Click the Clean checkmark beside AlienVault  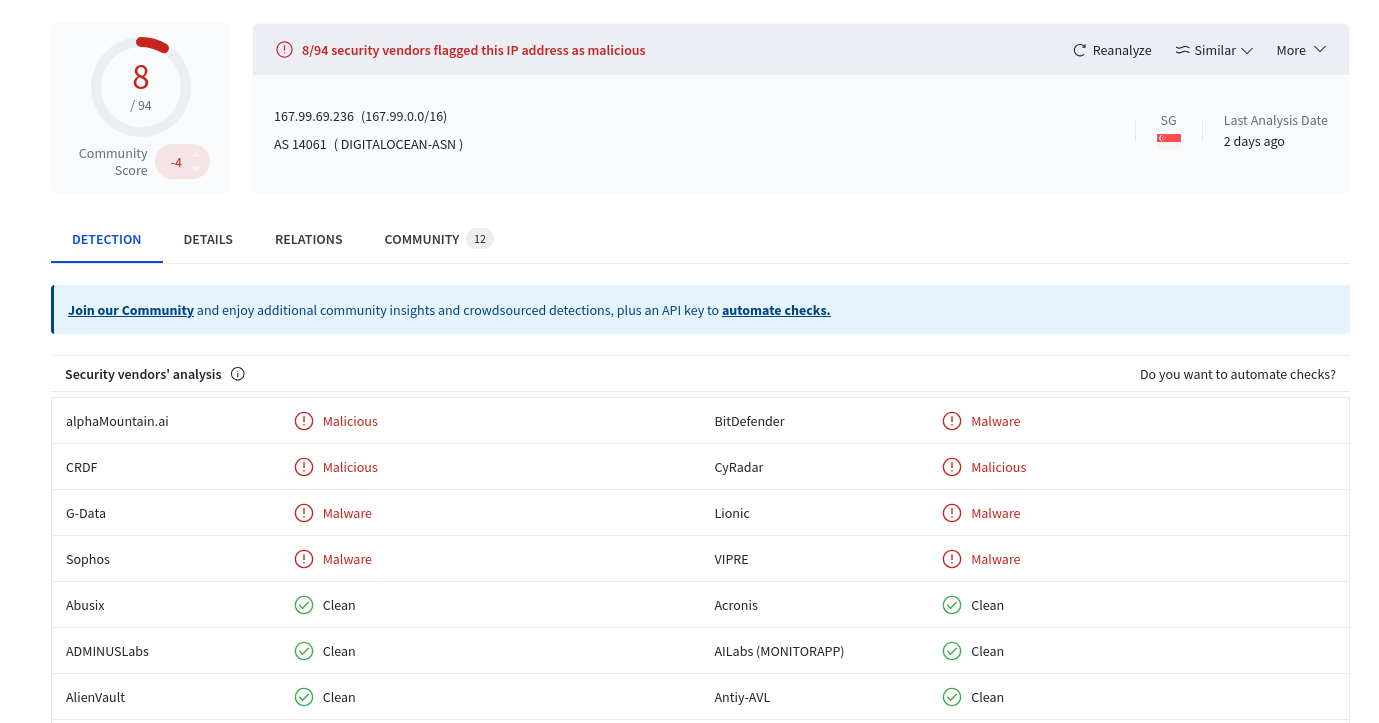[x=303, y=697]
